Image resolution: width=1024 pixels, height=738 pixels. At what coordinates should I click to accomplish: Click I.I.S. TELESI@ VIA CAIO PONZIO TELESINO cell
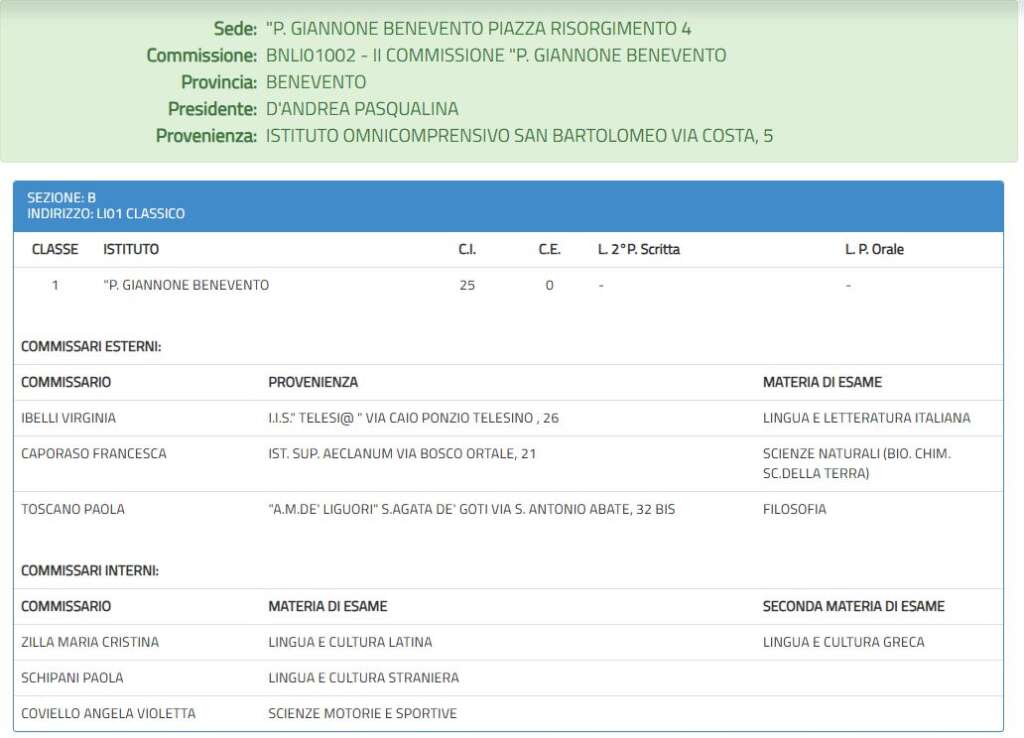(x=413, y=418)
